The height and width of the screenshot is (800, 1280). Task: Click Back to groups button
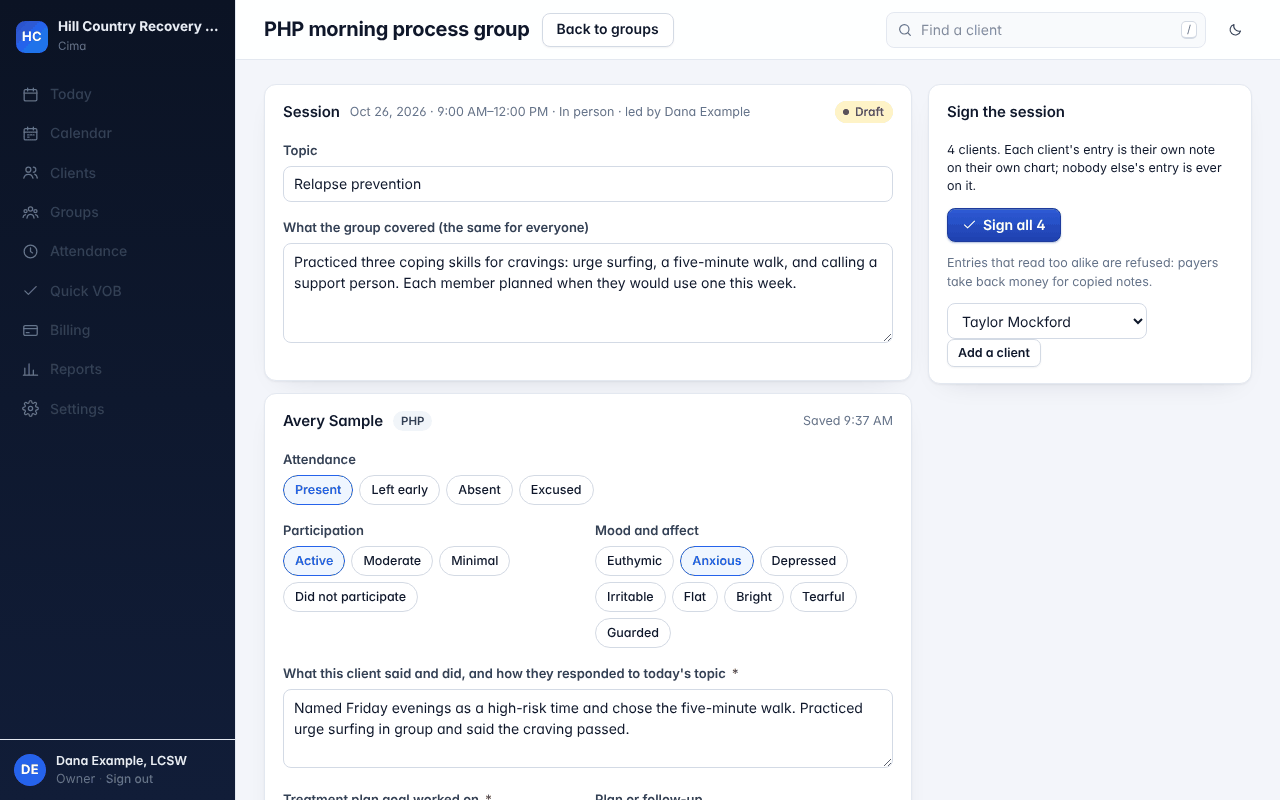coord(607,30)
